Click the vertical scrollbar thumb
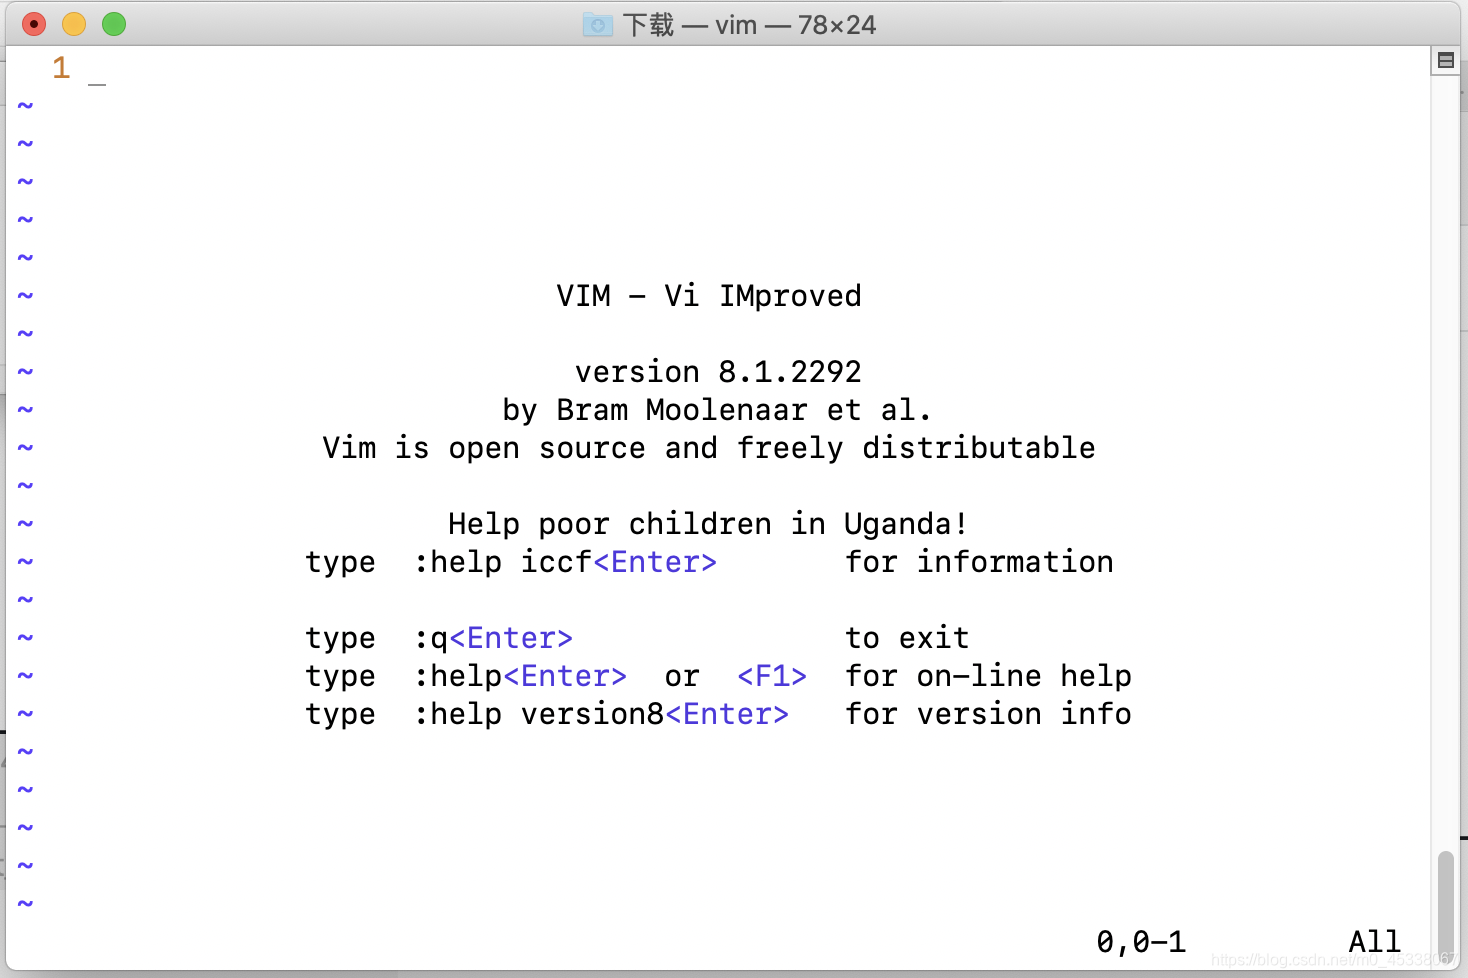The image size is (1468, 978). 1445,907
